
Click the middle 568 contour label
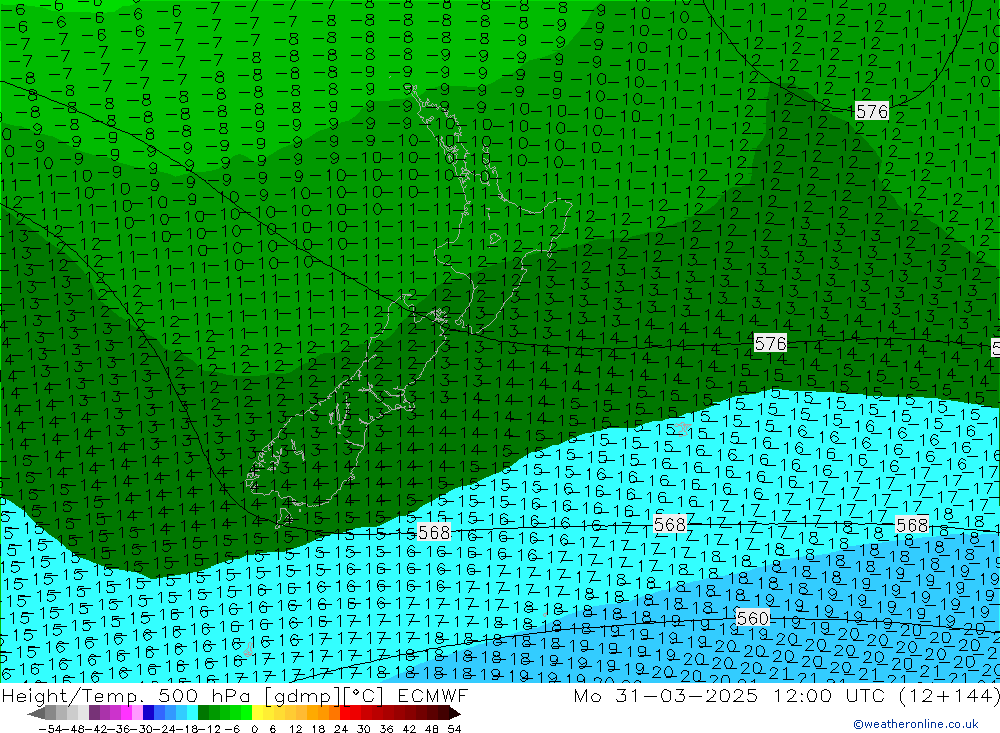click(x=670, y=524)
